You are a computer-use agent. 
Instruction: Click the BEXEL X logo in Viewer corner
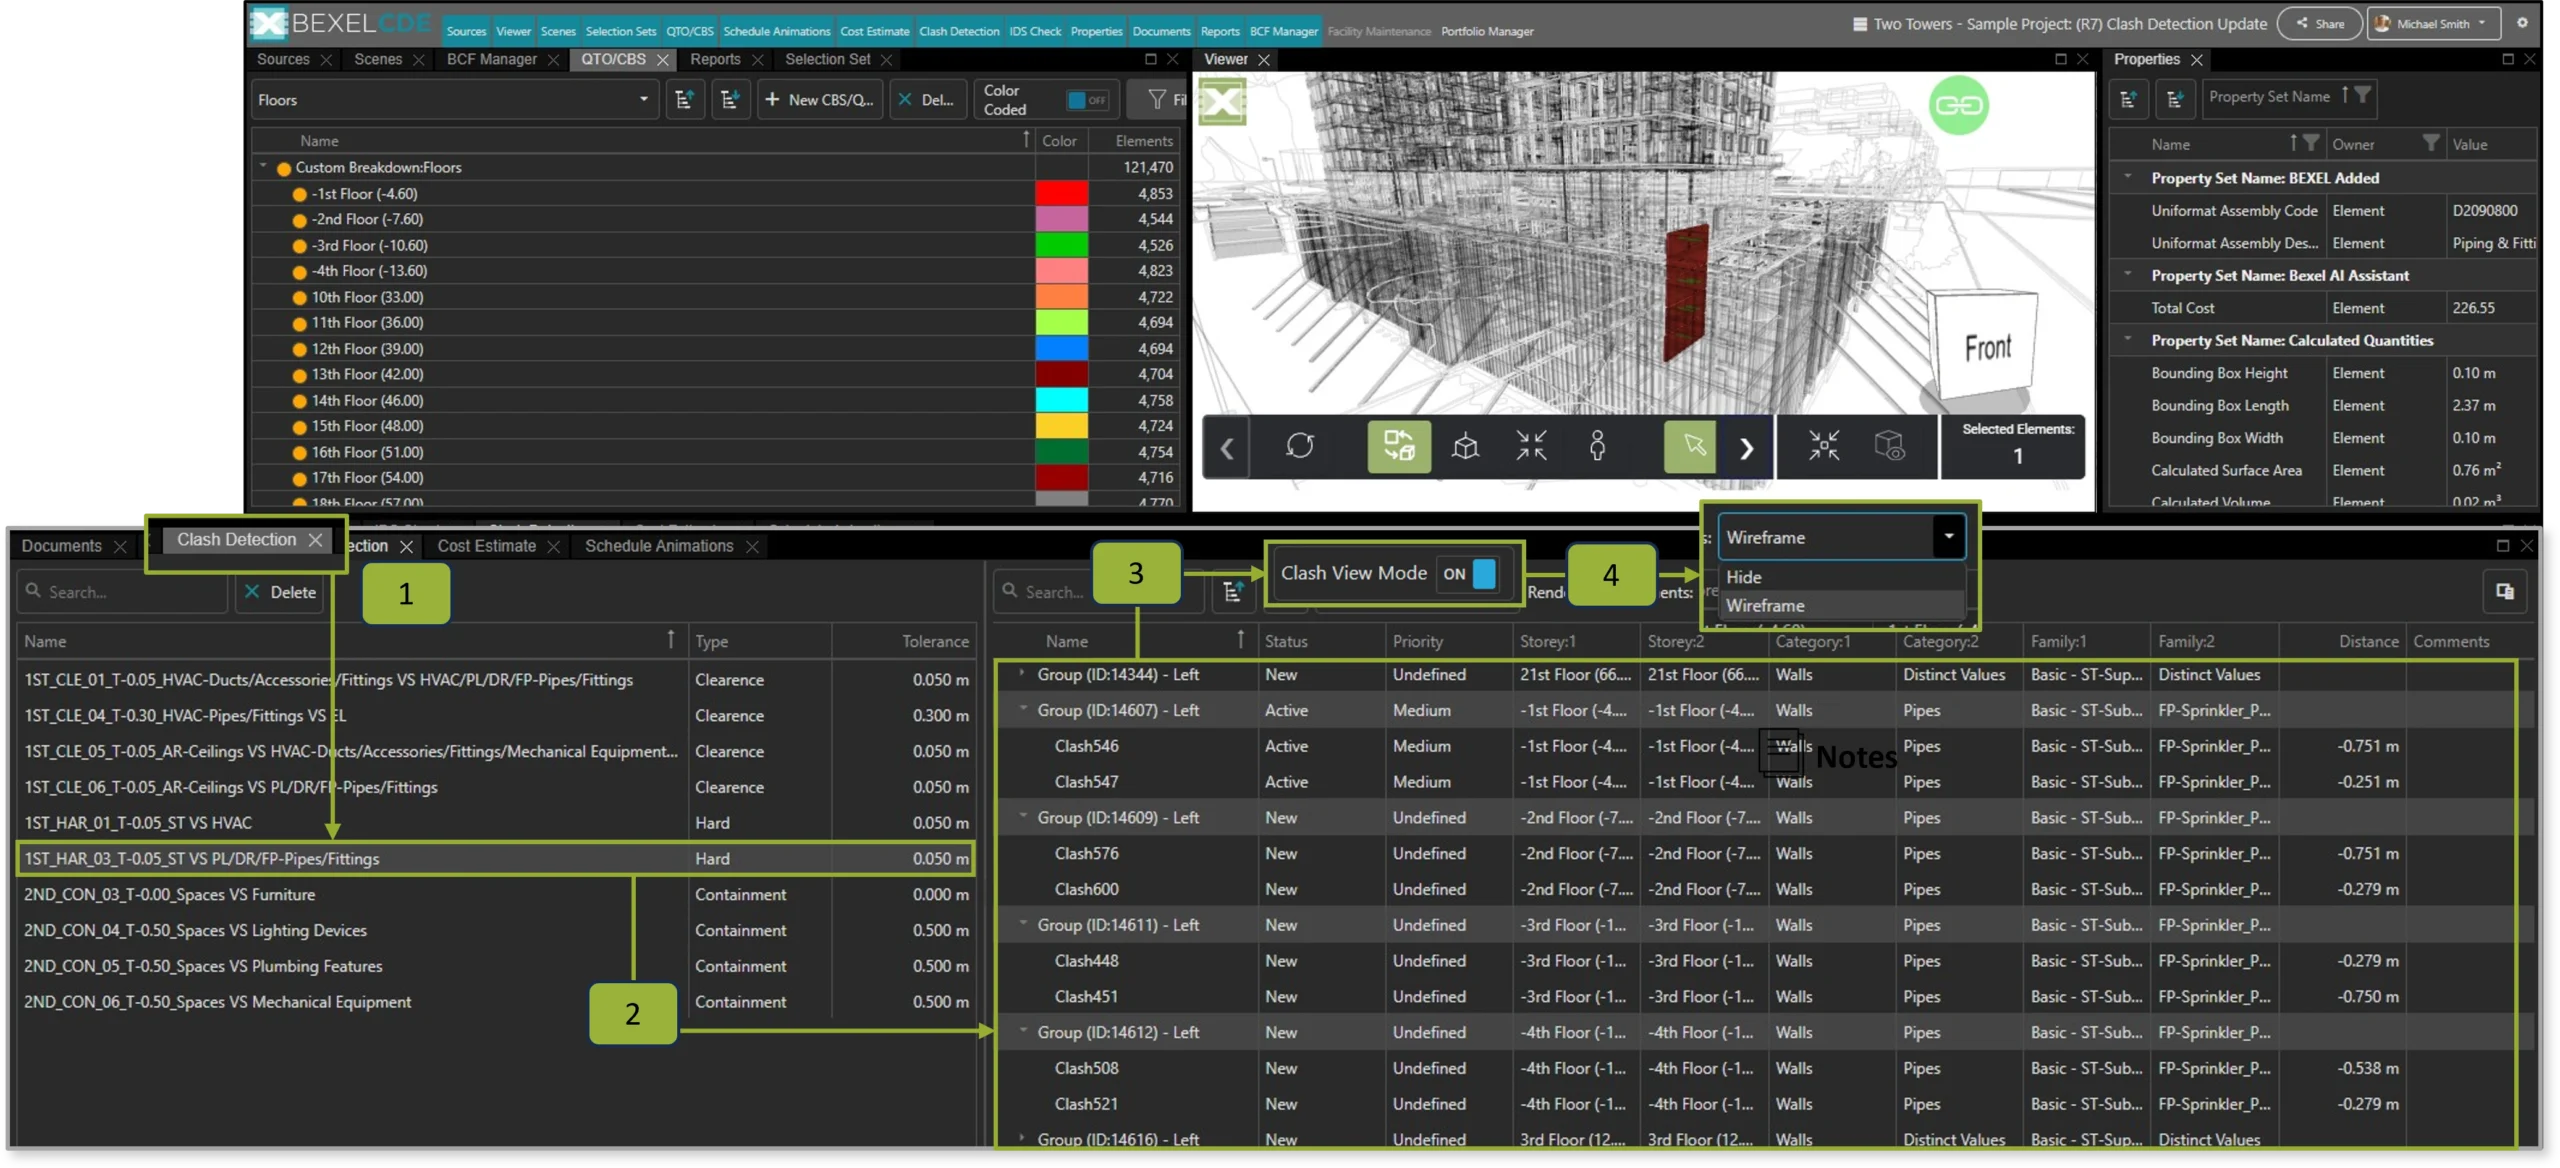tap(1222, 102)
